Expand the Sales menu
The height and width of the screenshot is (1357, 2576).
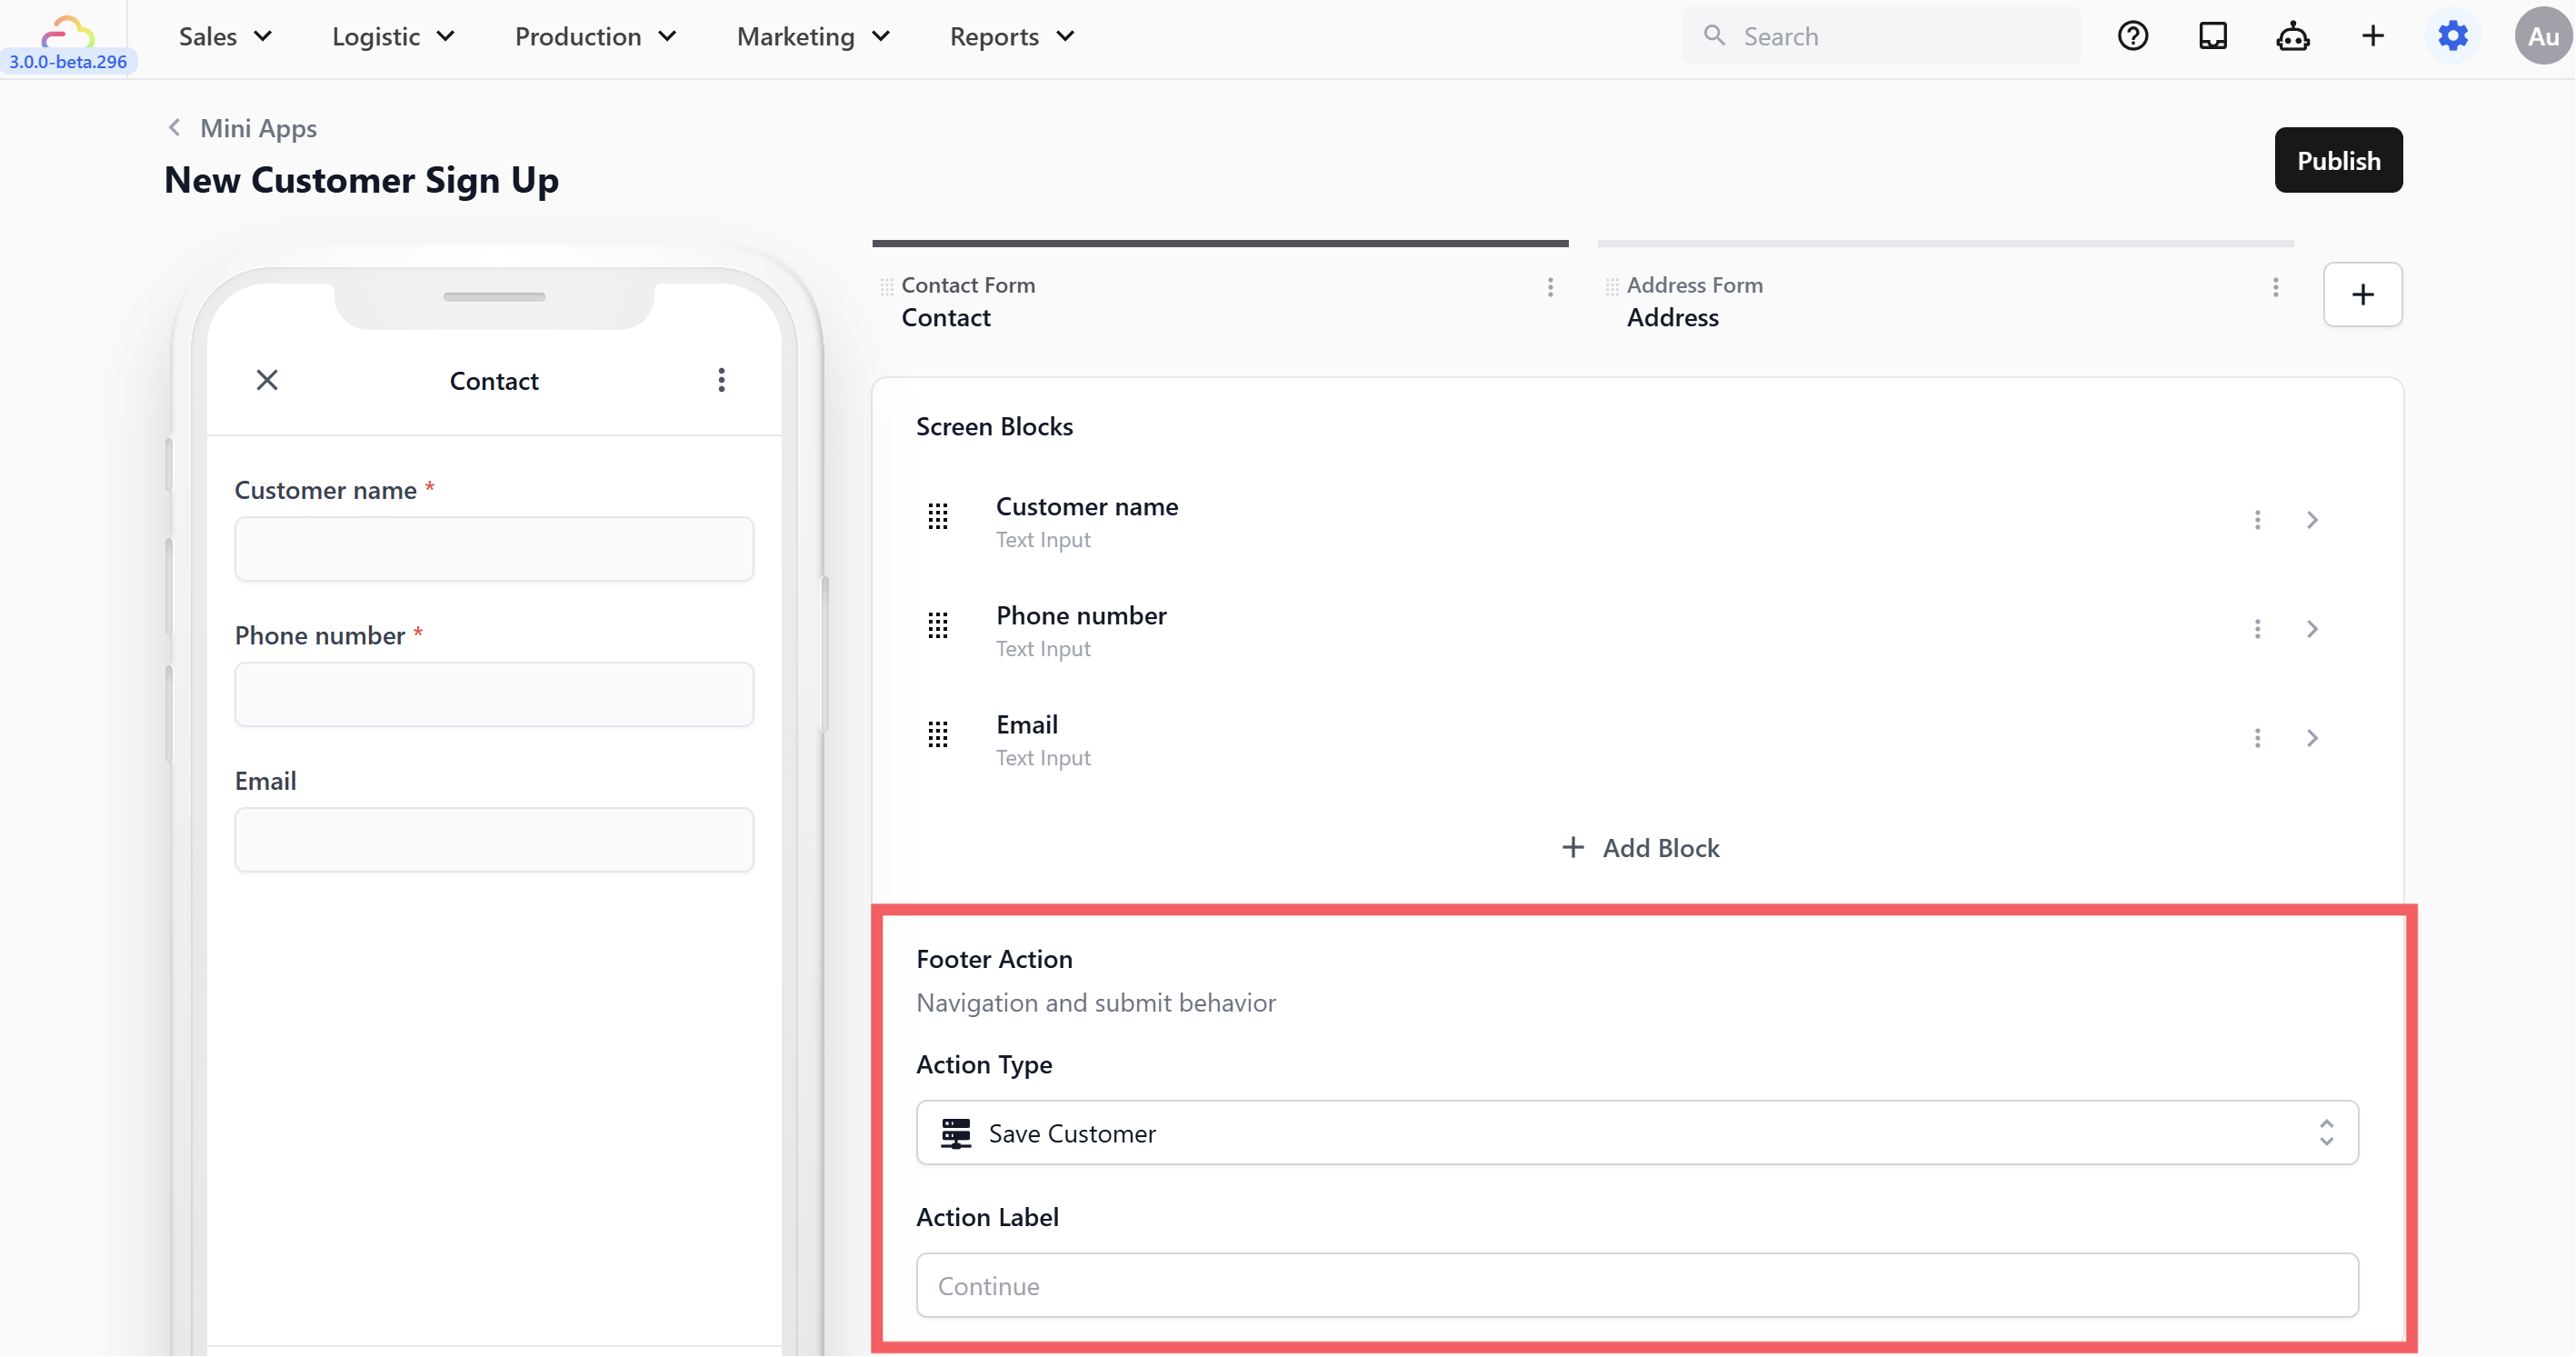[x=225, y=37]
